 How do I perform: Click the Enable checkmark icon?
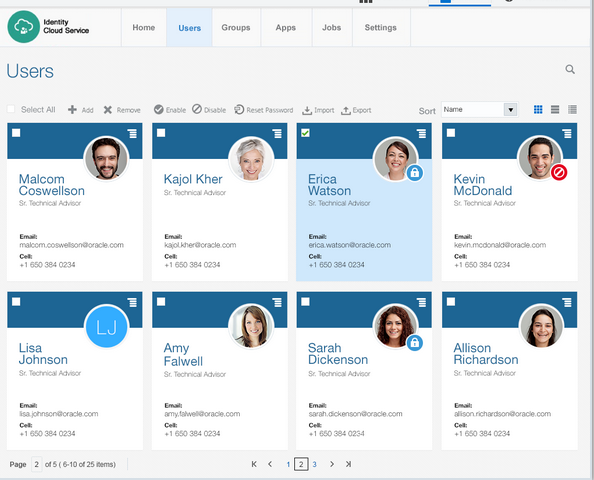[158, 109]
